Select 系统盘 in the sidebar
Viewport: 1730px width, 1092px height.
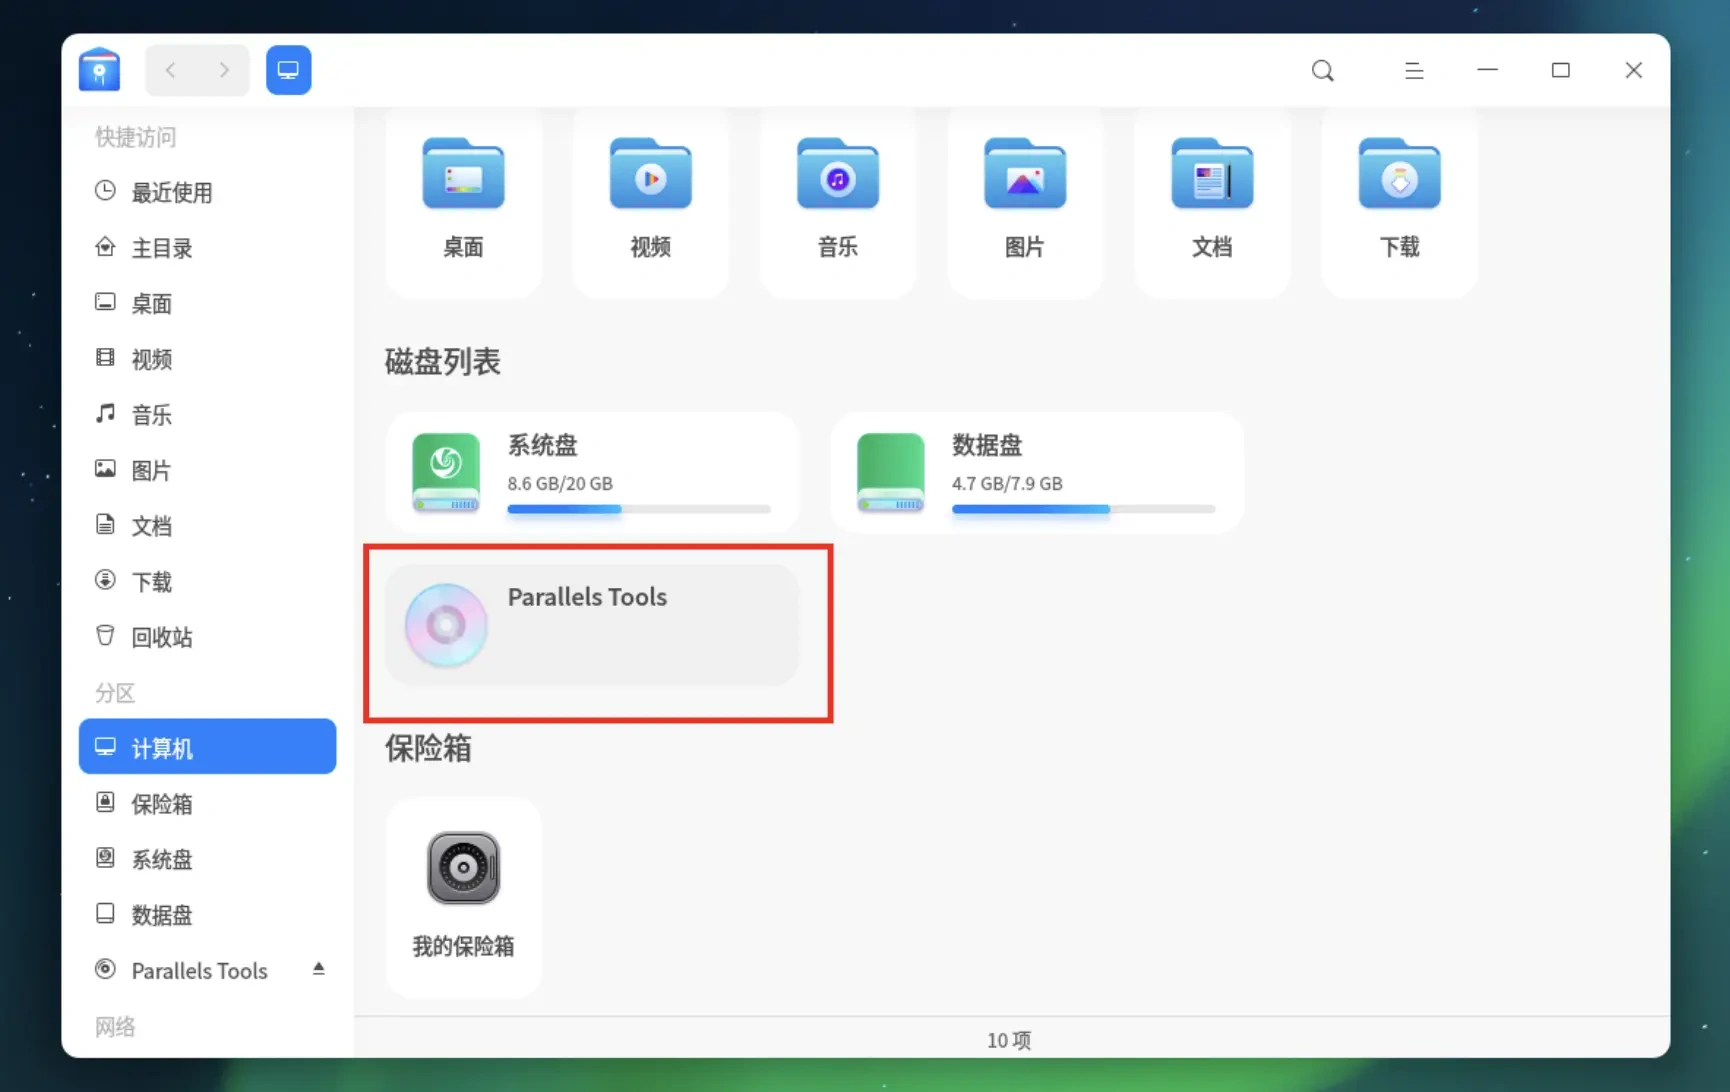click(x=207, y=859)
